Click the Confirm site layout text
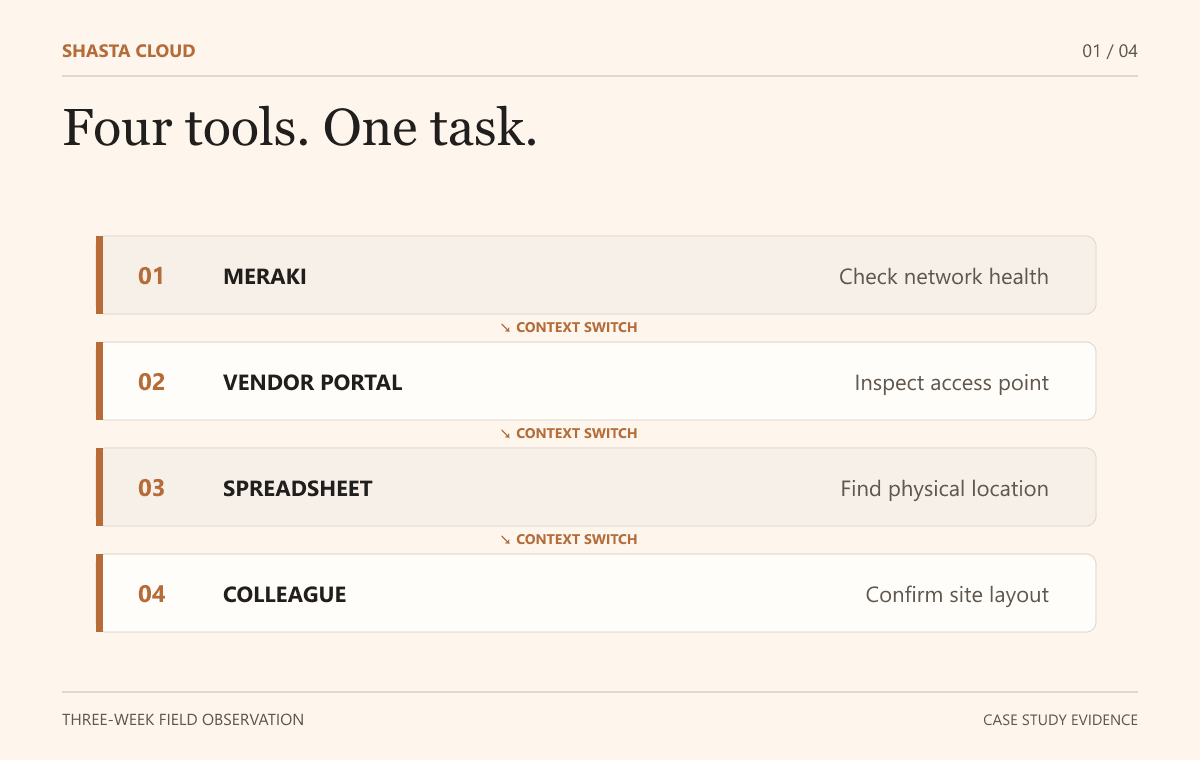This screenshot has width=1200, height=760. pyautogui.click(x=957, y=594)
